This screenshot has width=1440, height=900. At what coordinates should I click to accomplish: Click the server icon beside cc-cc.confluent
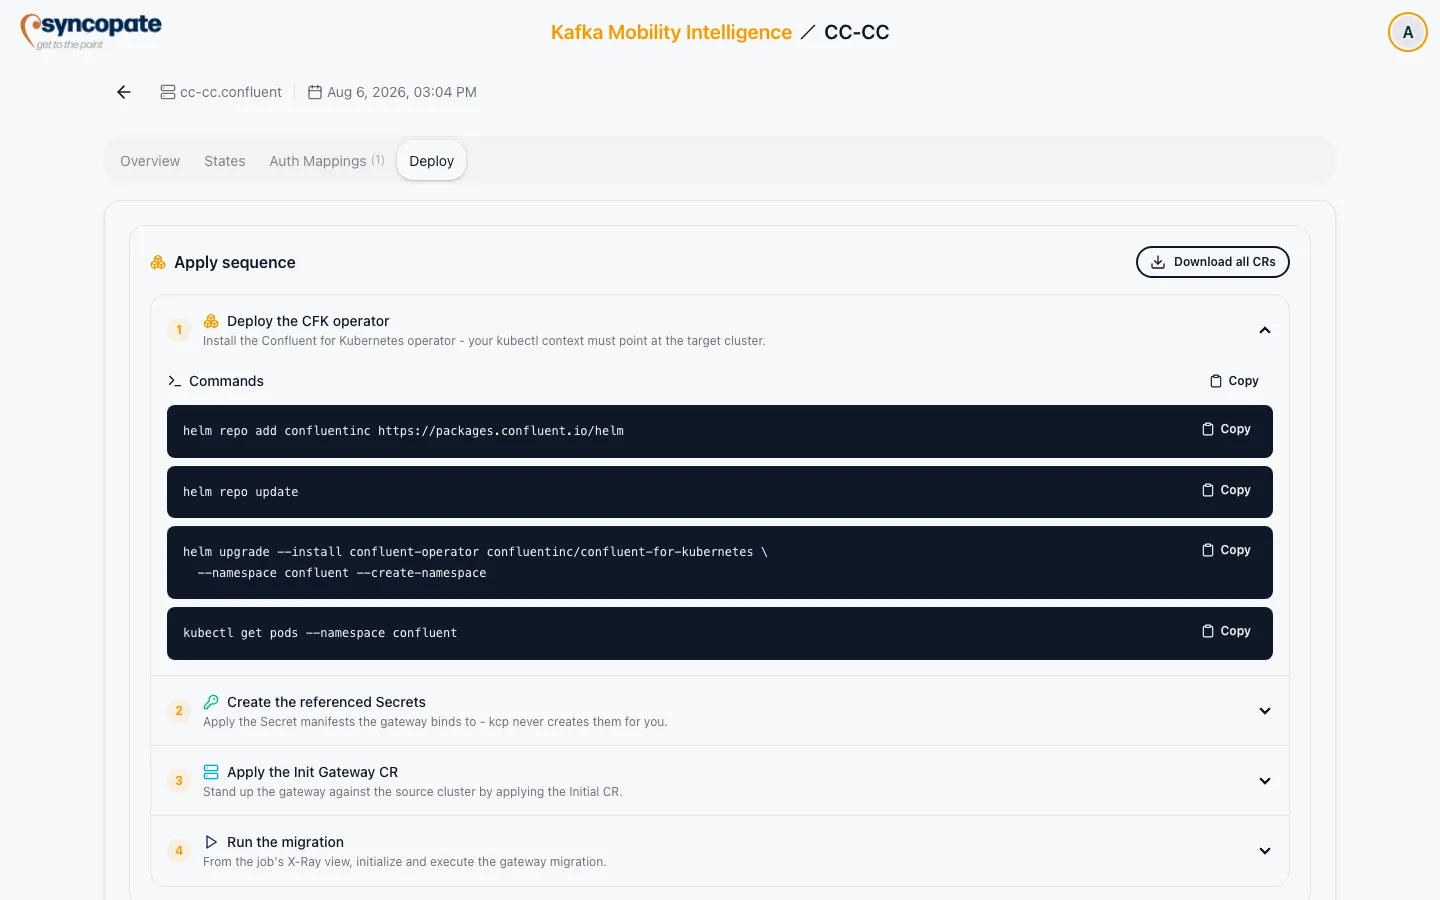[168, 92]
